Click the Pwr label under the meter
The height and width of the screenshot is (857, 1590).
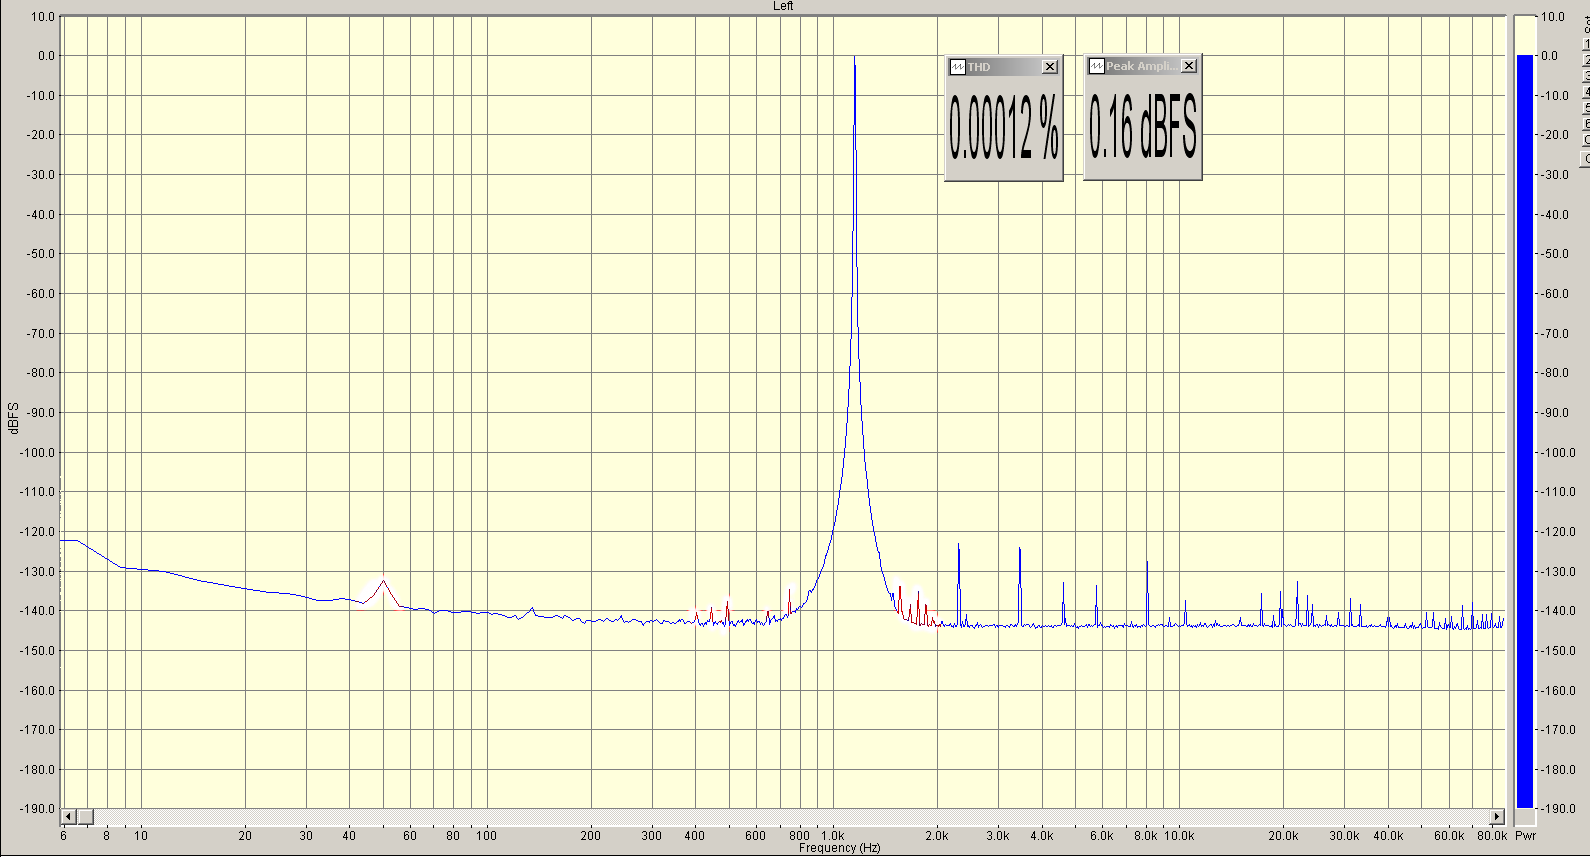point(1525,835)
